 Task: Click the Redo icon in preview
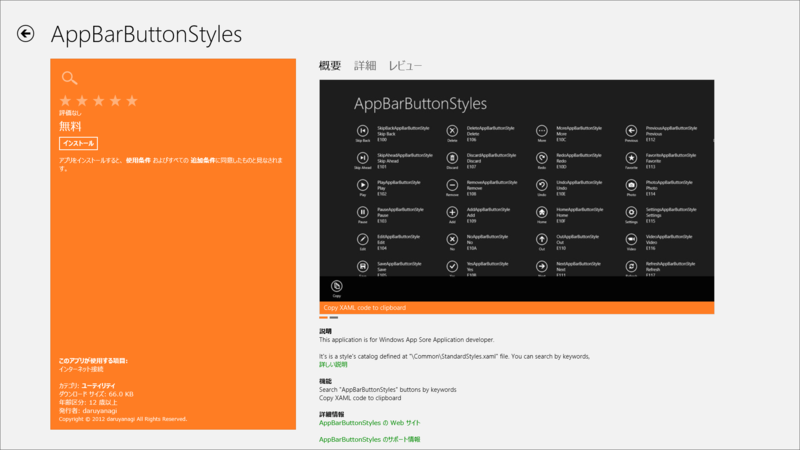point(542,158)
